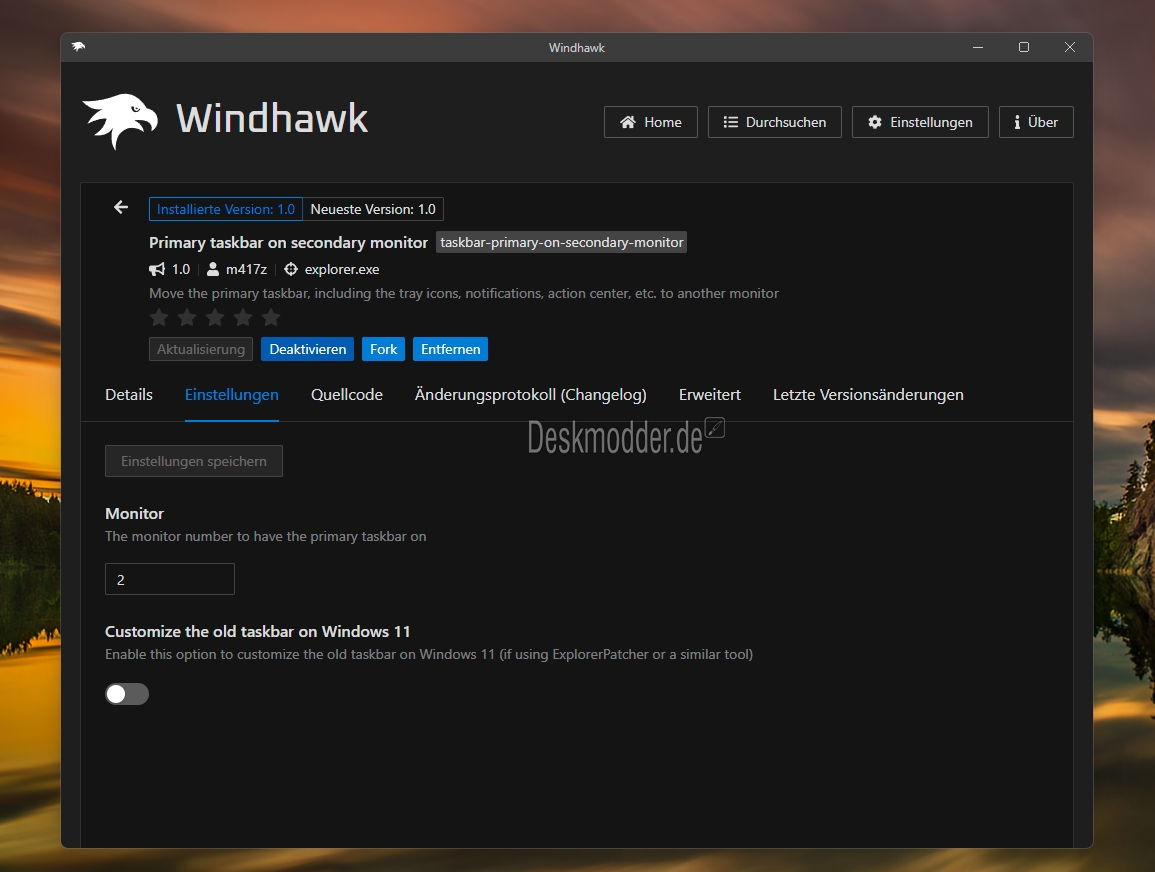Rate the mod with the first star
The image size is (1155, 872).
[x=158, y=317]
